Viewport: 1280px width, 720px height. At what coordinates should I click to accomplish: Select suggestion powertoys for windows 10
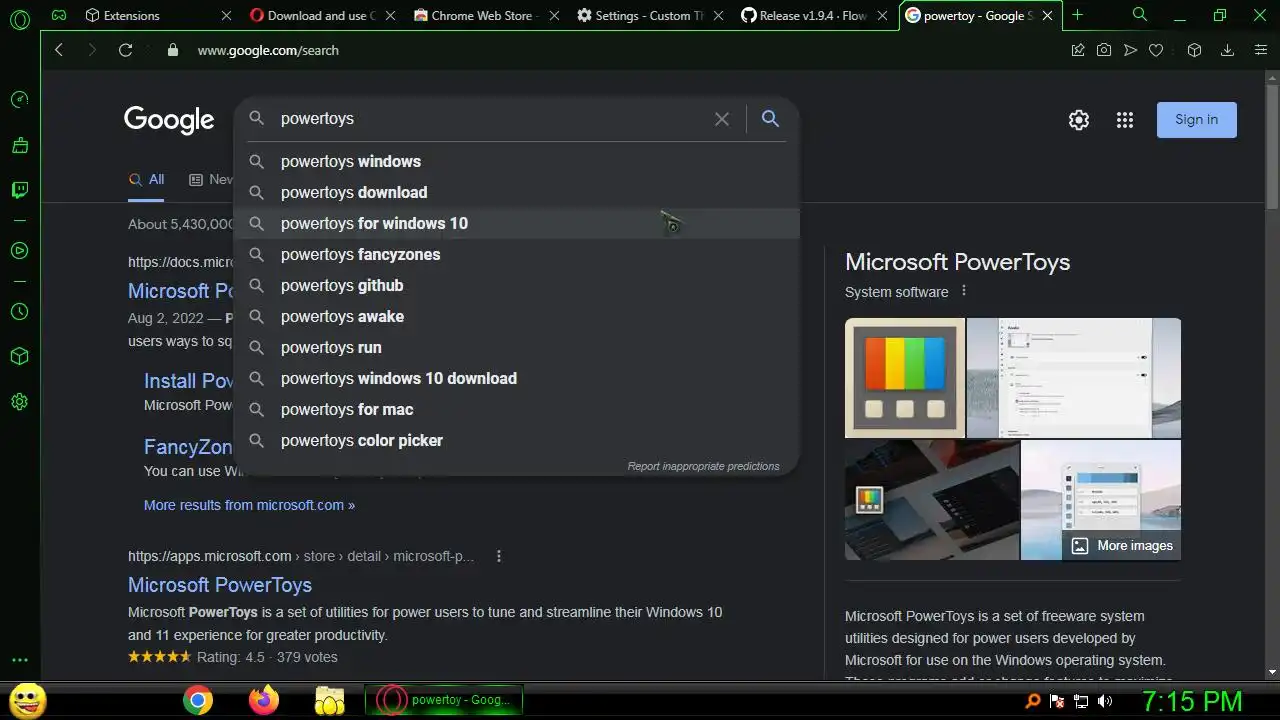point(517,223)
